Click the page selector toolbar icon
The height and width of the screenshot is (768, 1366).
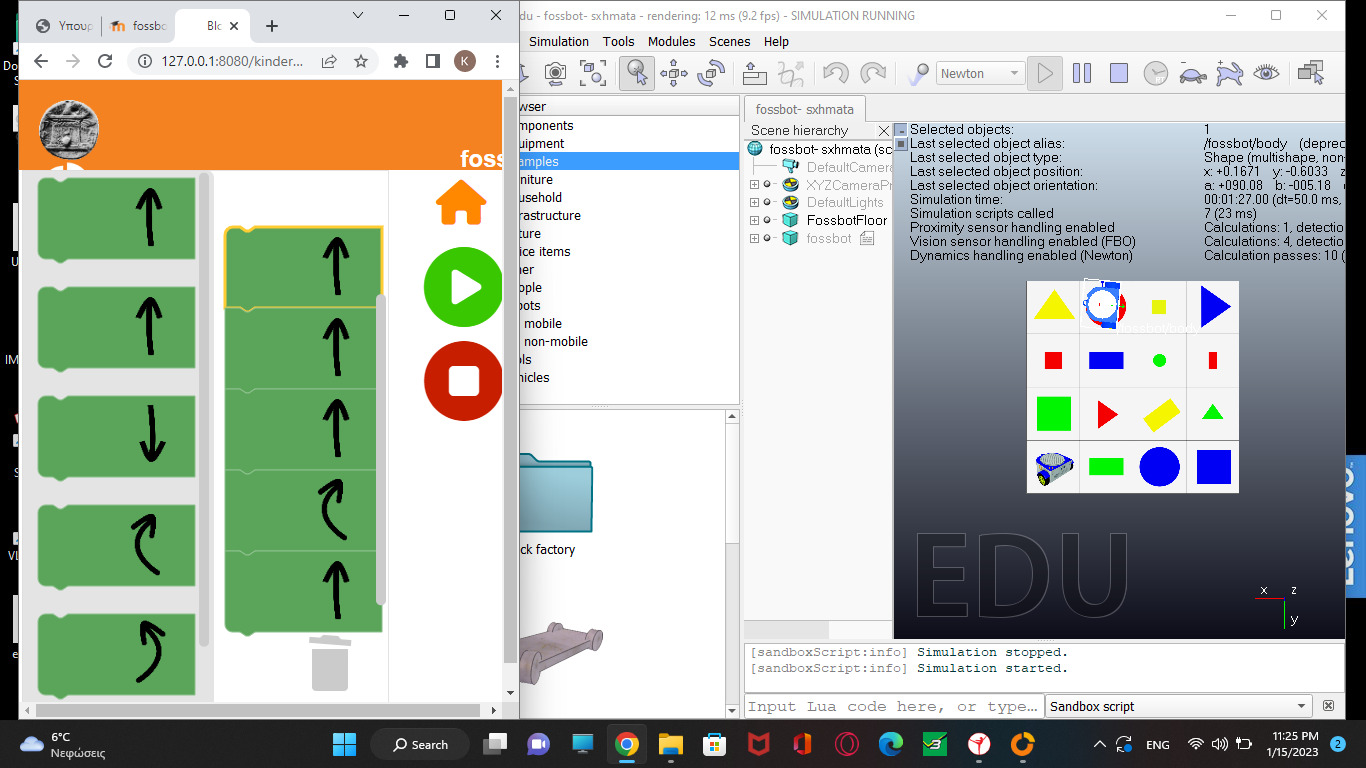(x=1310, y=73)
